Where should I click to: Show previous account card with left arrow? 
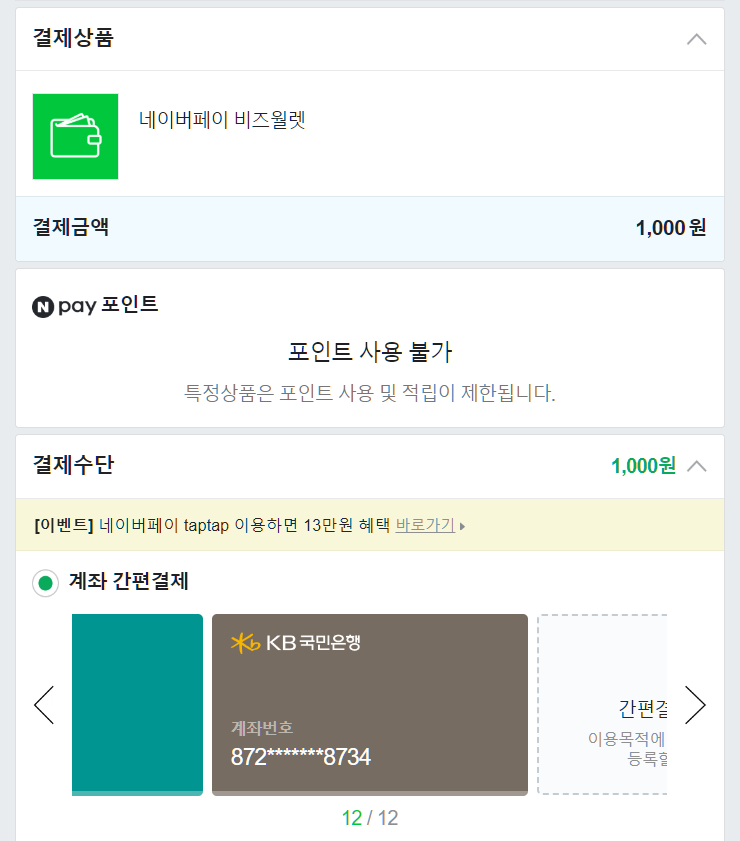[x=44, y=705]
